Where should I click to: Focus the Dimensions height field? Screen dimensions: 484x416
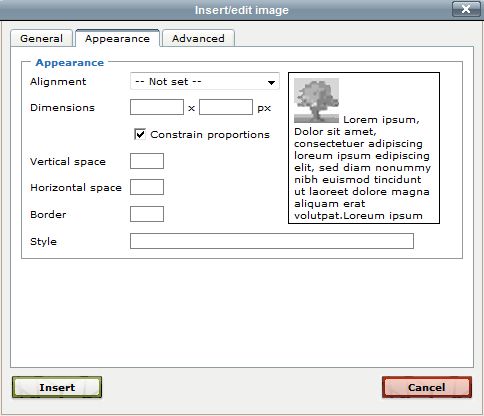tap(226, 107)
